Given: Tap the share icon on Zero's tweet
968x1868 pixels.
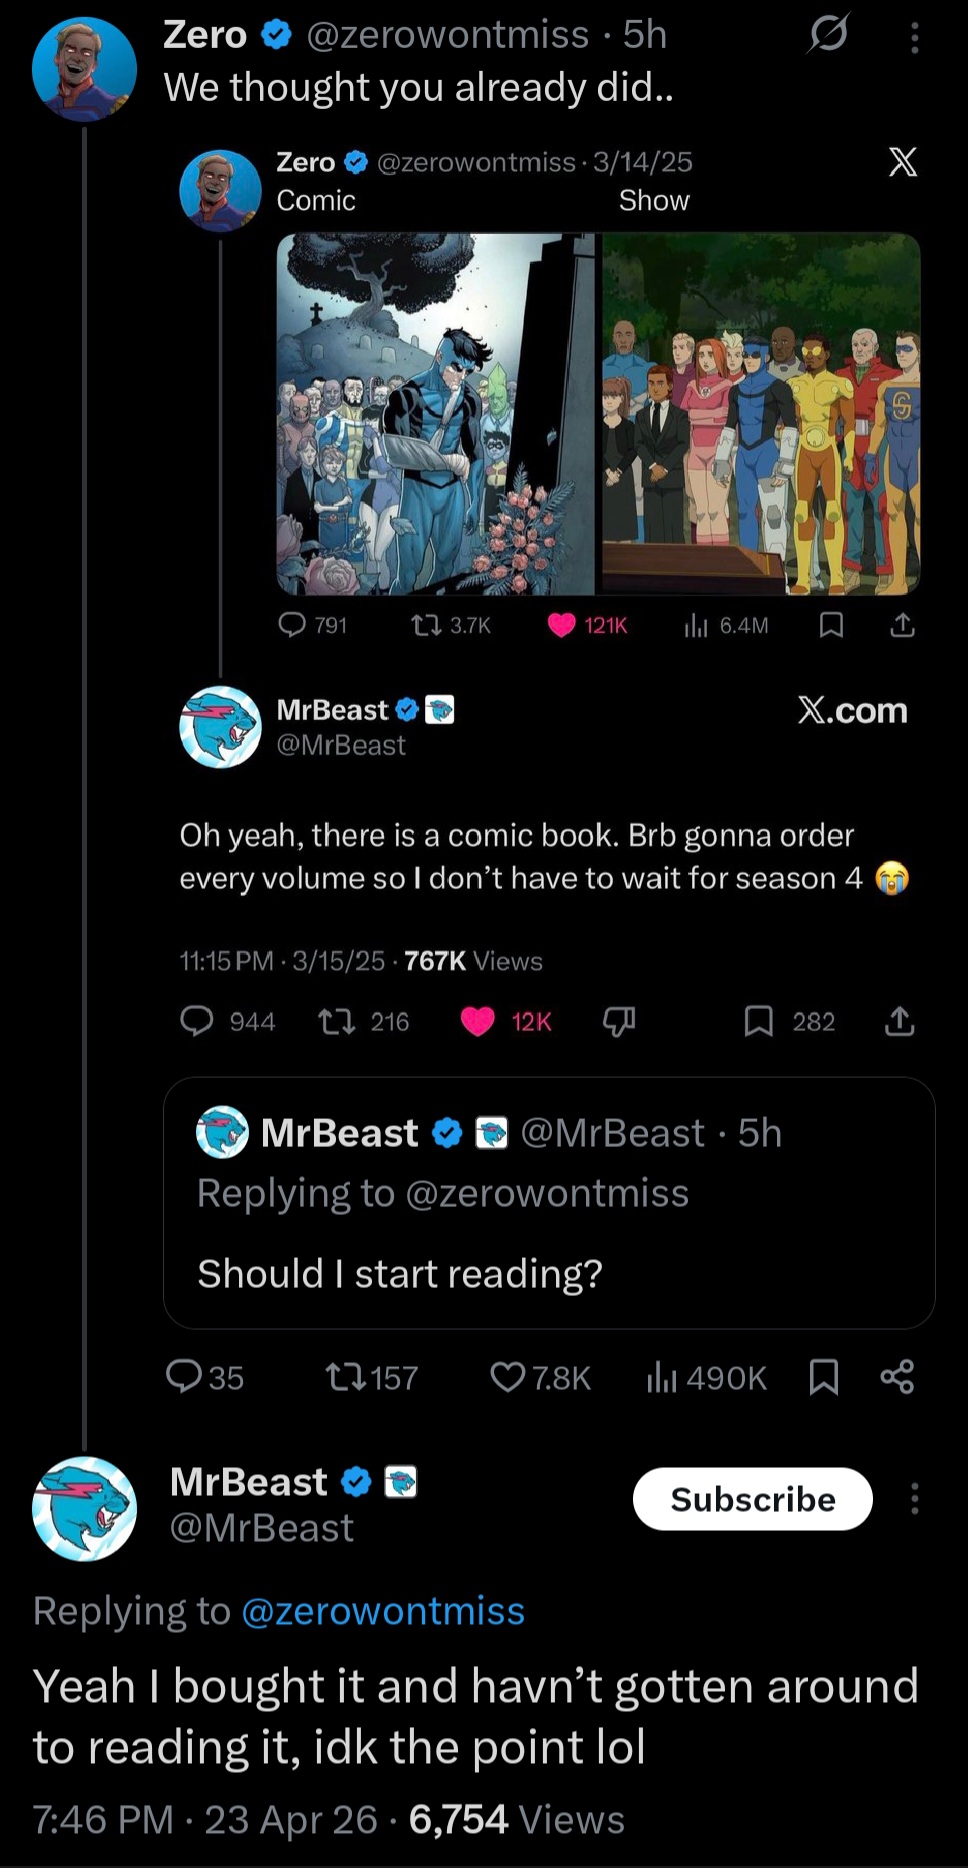Looking at the screenshot, I should pos(897,1378).
